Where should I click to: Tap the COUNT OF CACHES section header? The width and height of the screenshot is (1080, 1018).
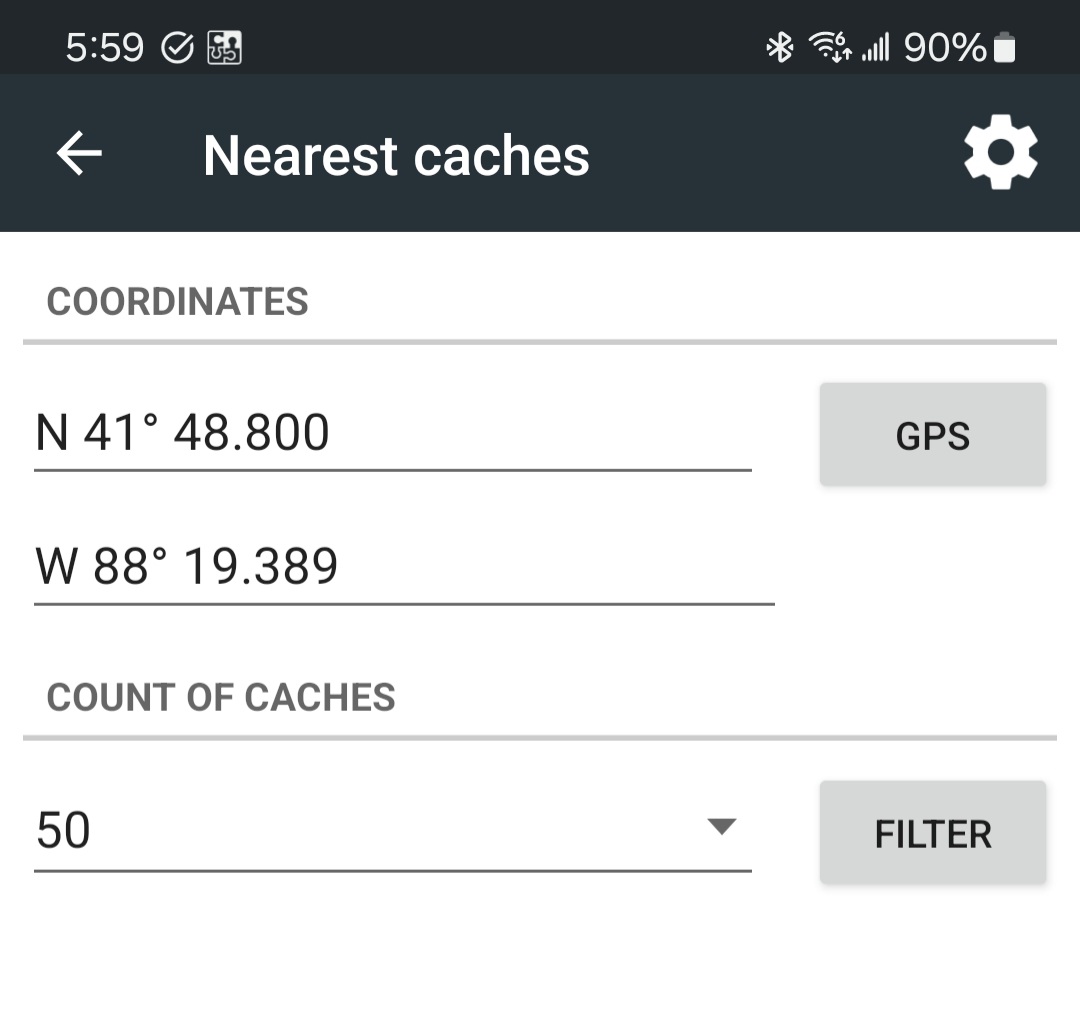click(x=221, y=698)
